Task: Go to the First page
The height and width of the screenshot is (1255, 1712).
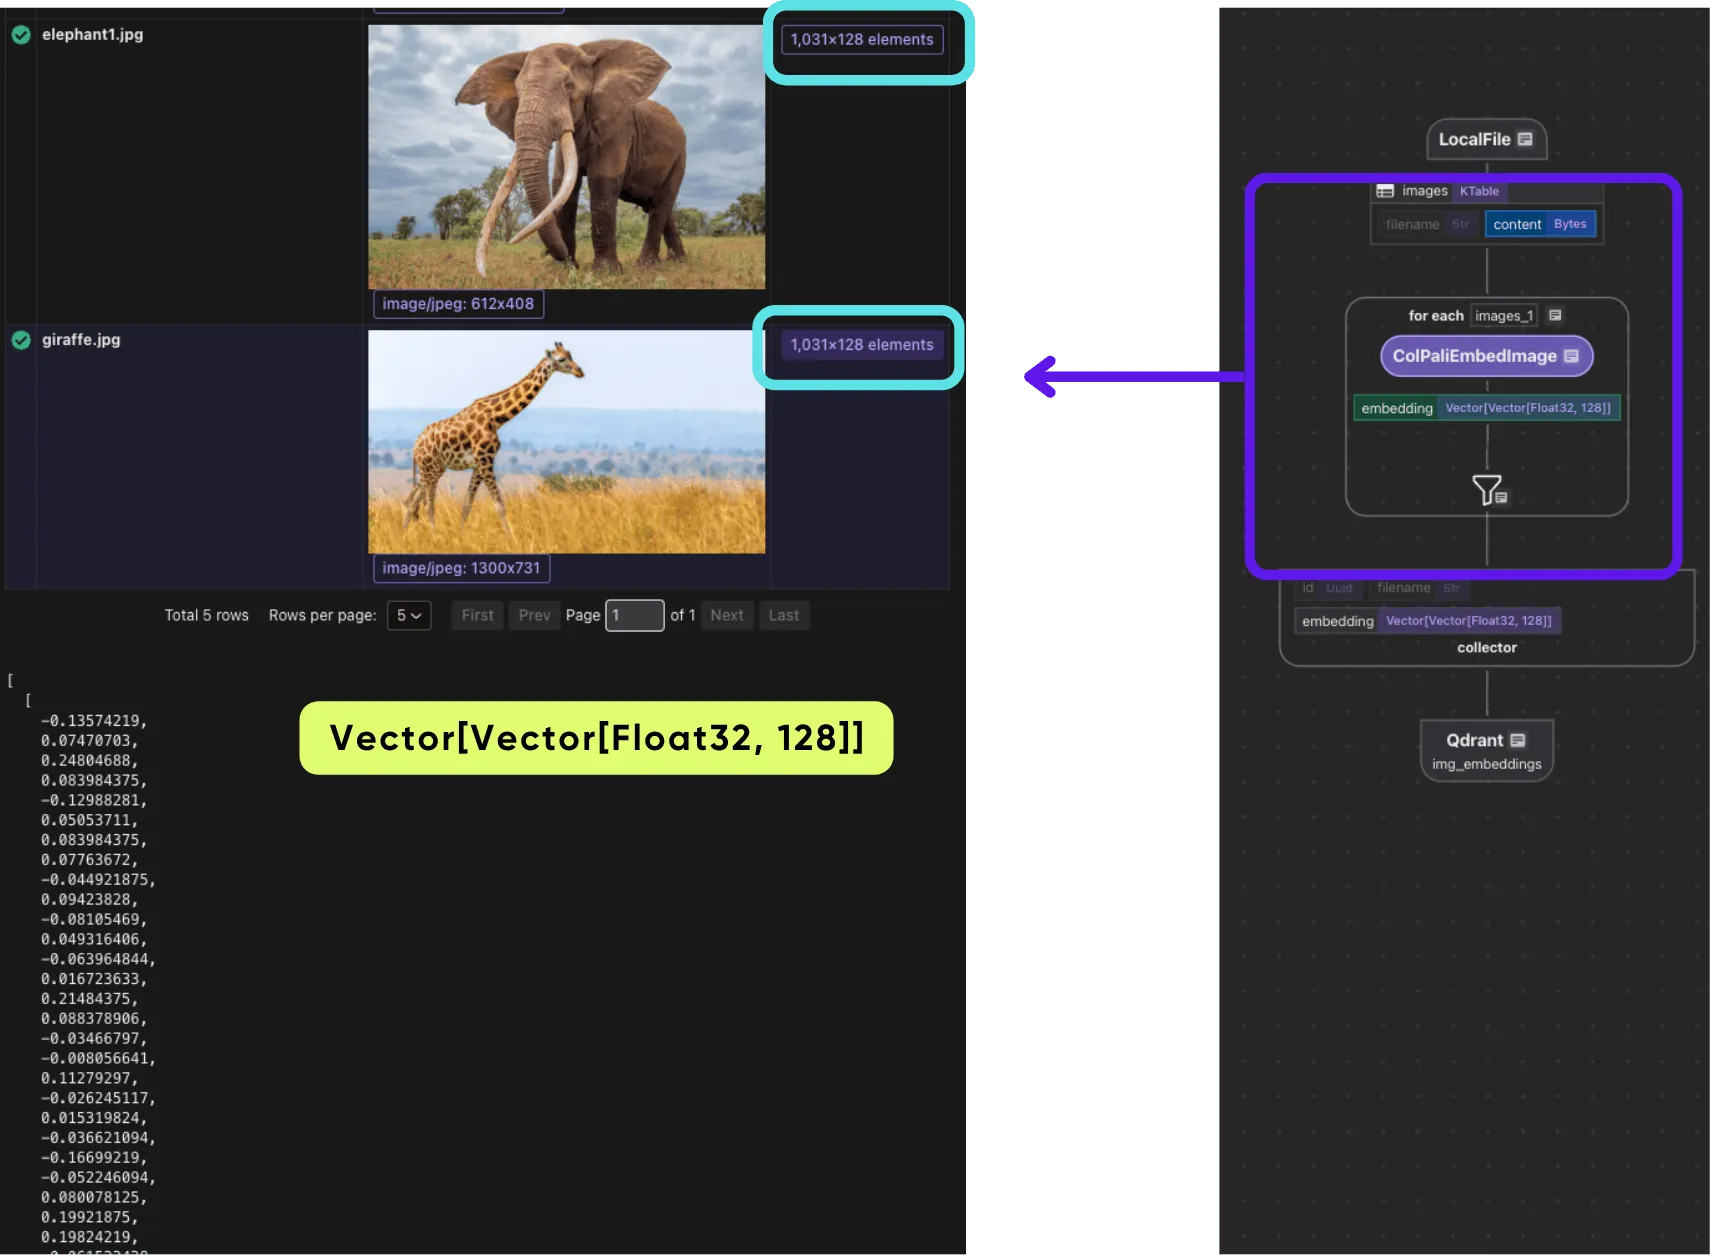Action: click(477, 615)
